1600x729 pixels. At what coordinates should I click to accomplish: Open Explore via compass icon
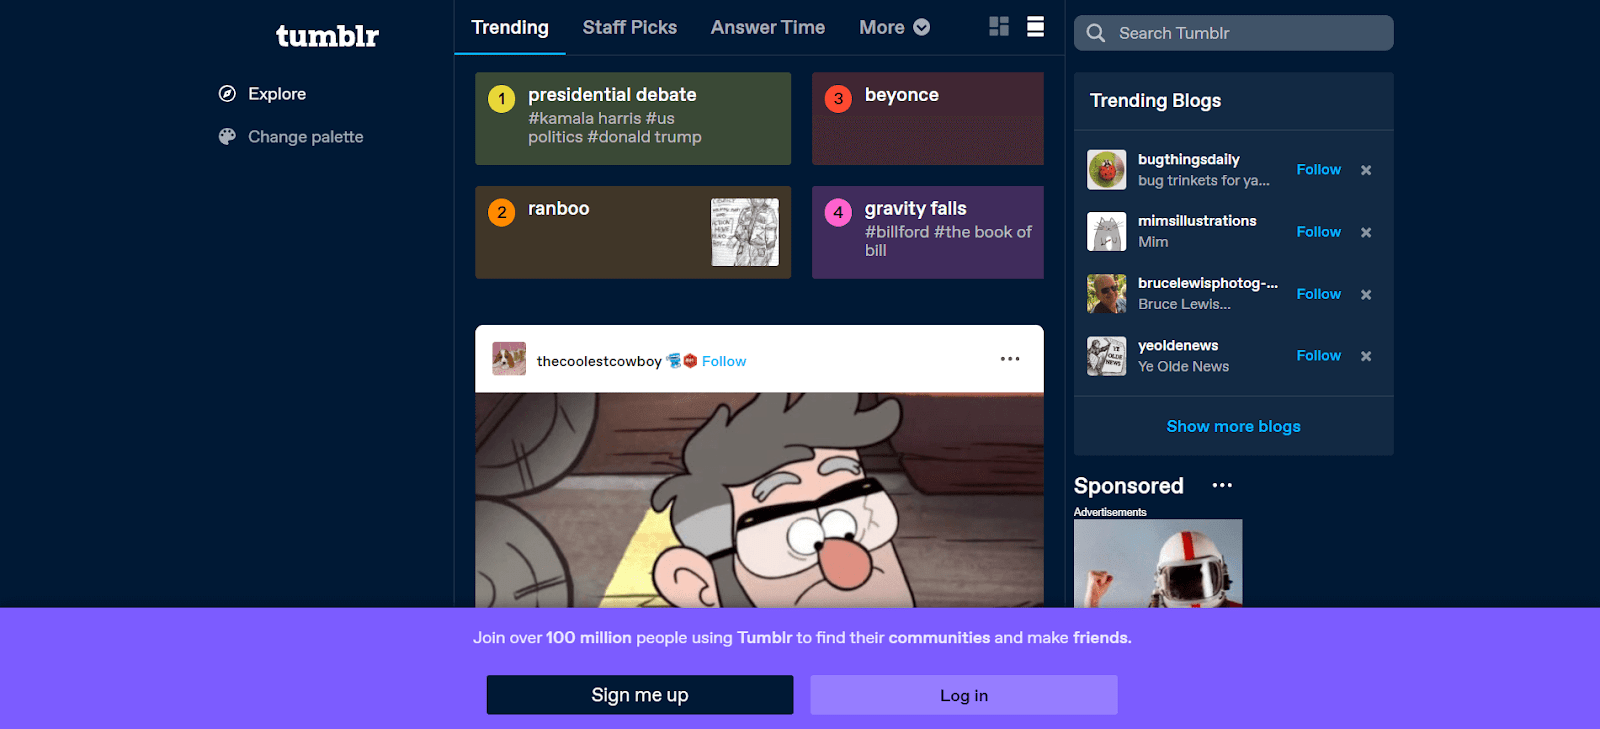(x=227, y=94)
